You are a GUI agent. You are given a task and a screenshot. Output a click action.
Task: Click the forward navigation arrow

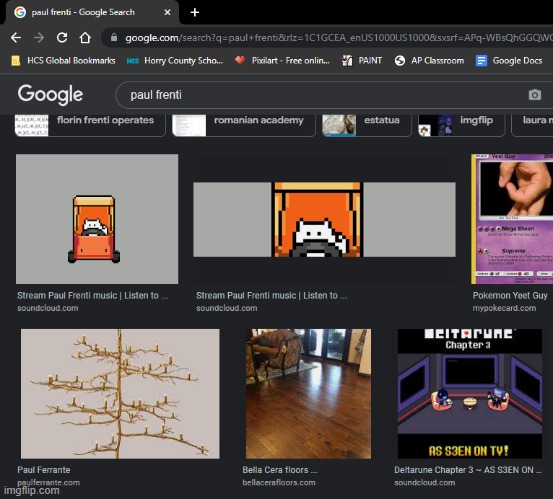click(x=39, y=37)
